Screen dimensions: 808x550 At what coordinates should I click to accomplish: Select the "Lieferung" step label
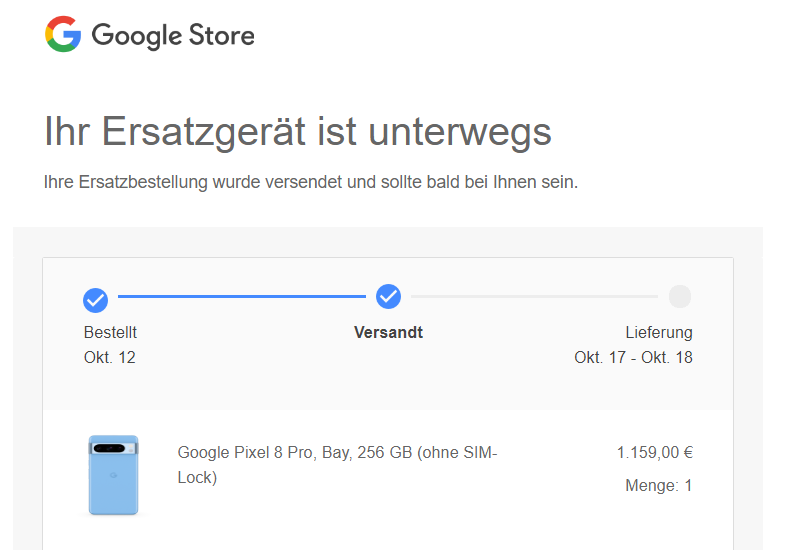pyautogui.click(x=658, y=333)
